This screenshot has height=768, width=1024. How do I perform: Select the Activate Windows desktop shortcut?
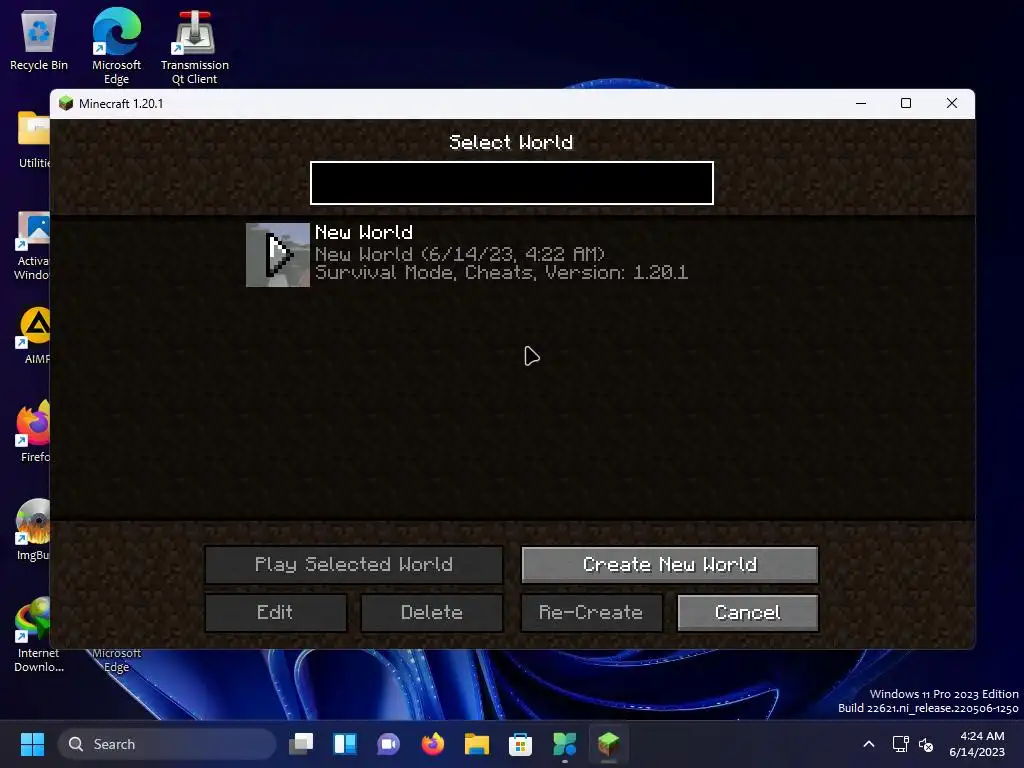[x=33, y=246]
